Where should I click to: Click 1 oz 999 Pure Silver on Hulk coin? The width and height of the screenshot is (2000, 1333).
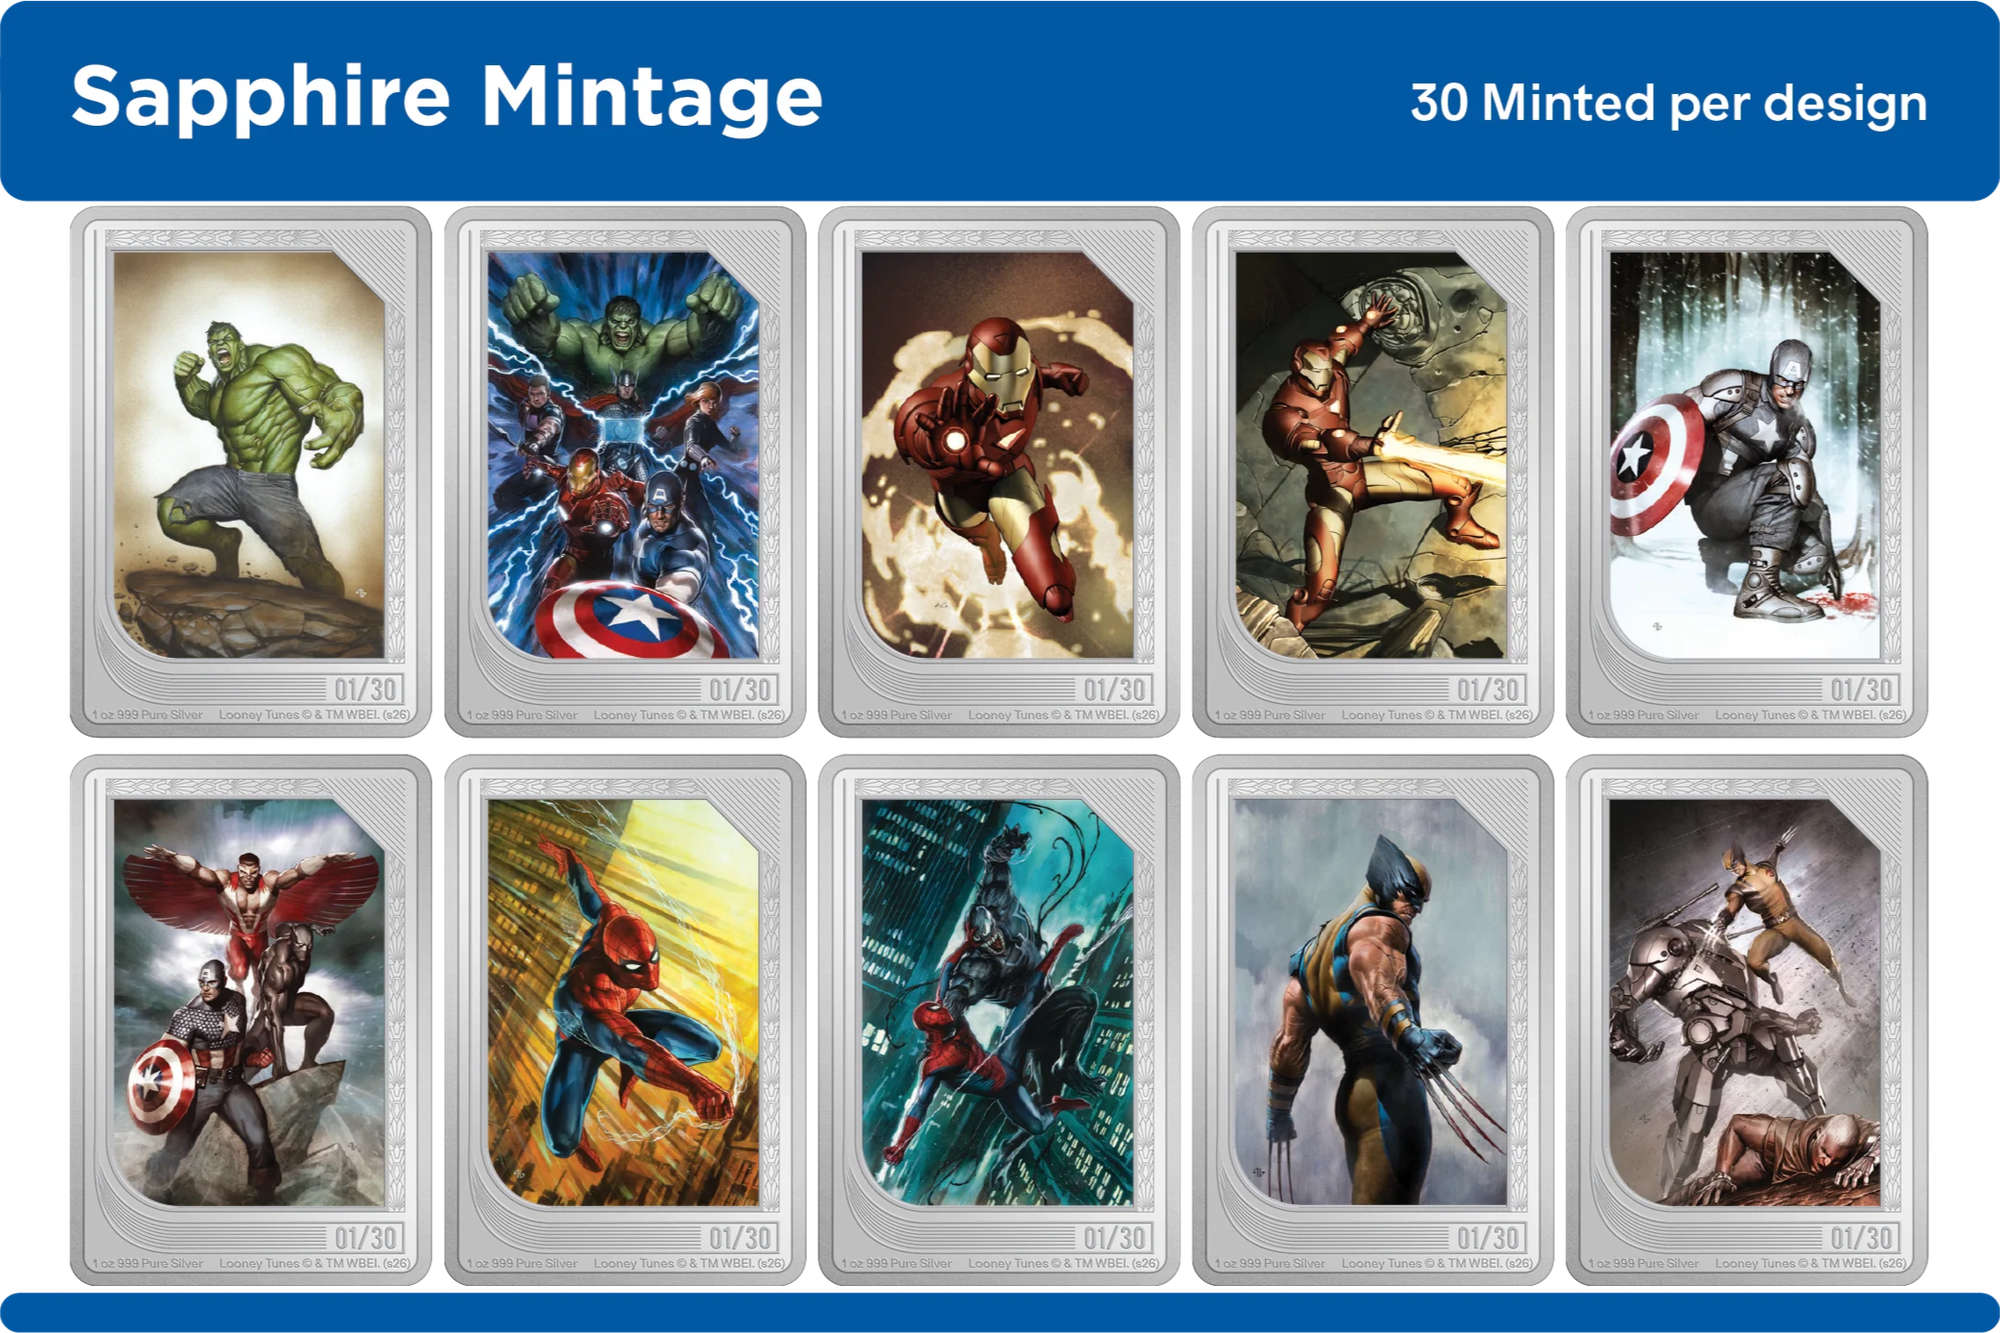148,715
